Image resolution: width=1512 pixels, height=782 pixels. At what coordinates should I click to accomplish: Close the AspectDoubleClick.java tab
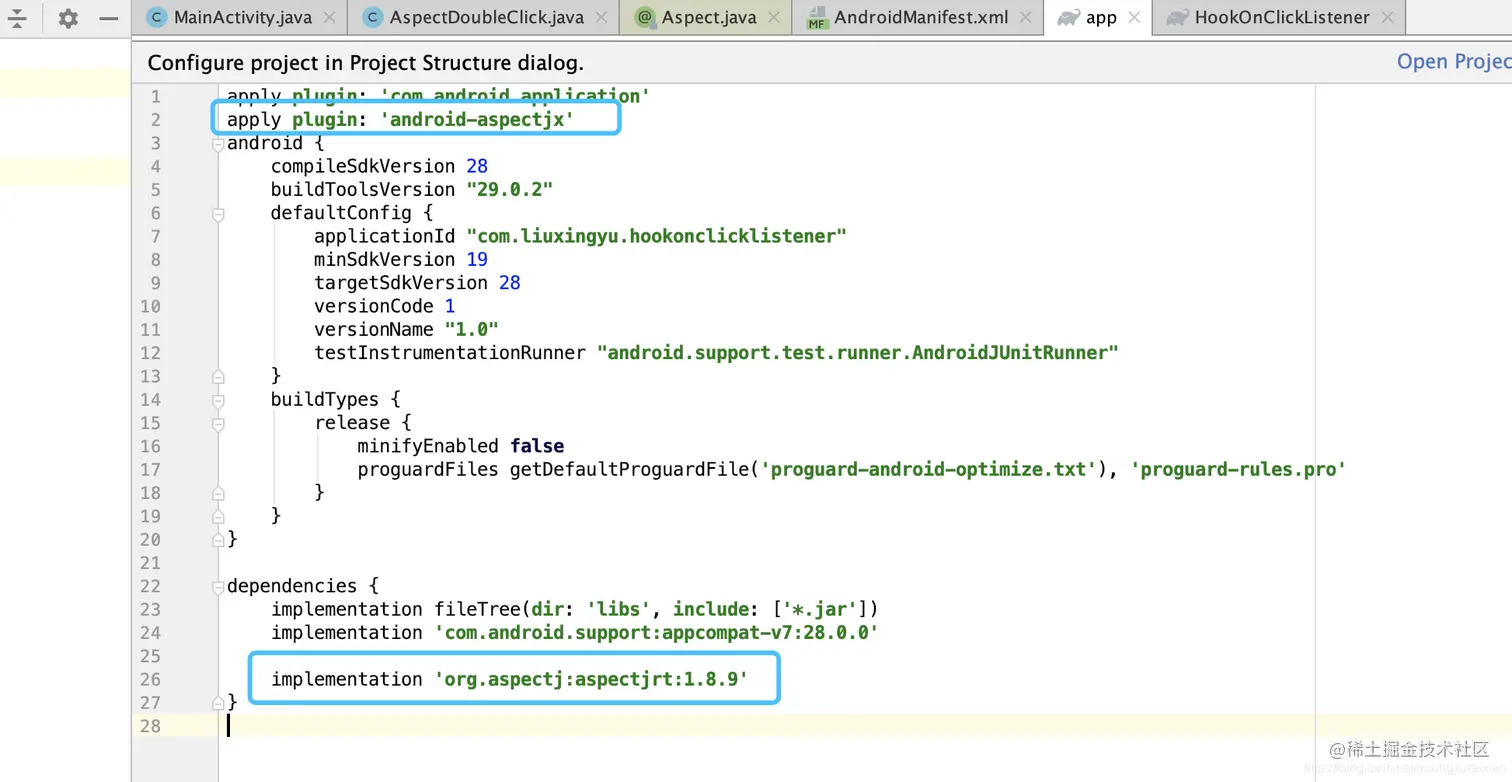point(601,18)
